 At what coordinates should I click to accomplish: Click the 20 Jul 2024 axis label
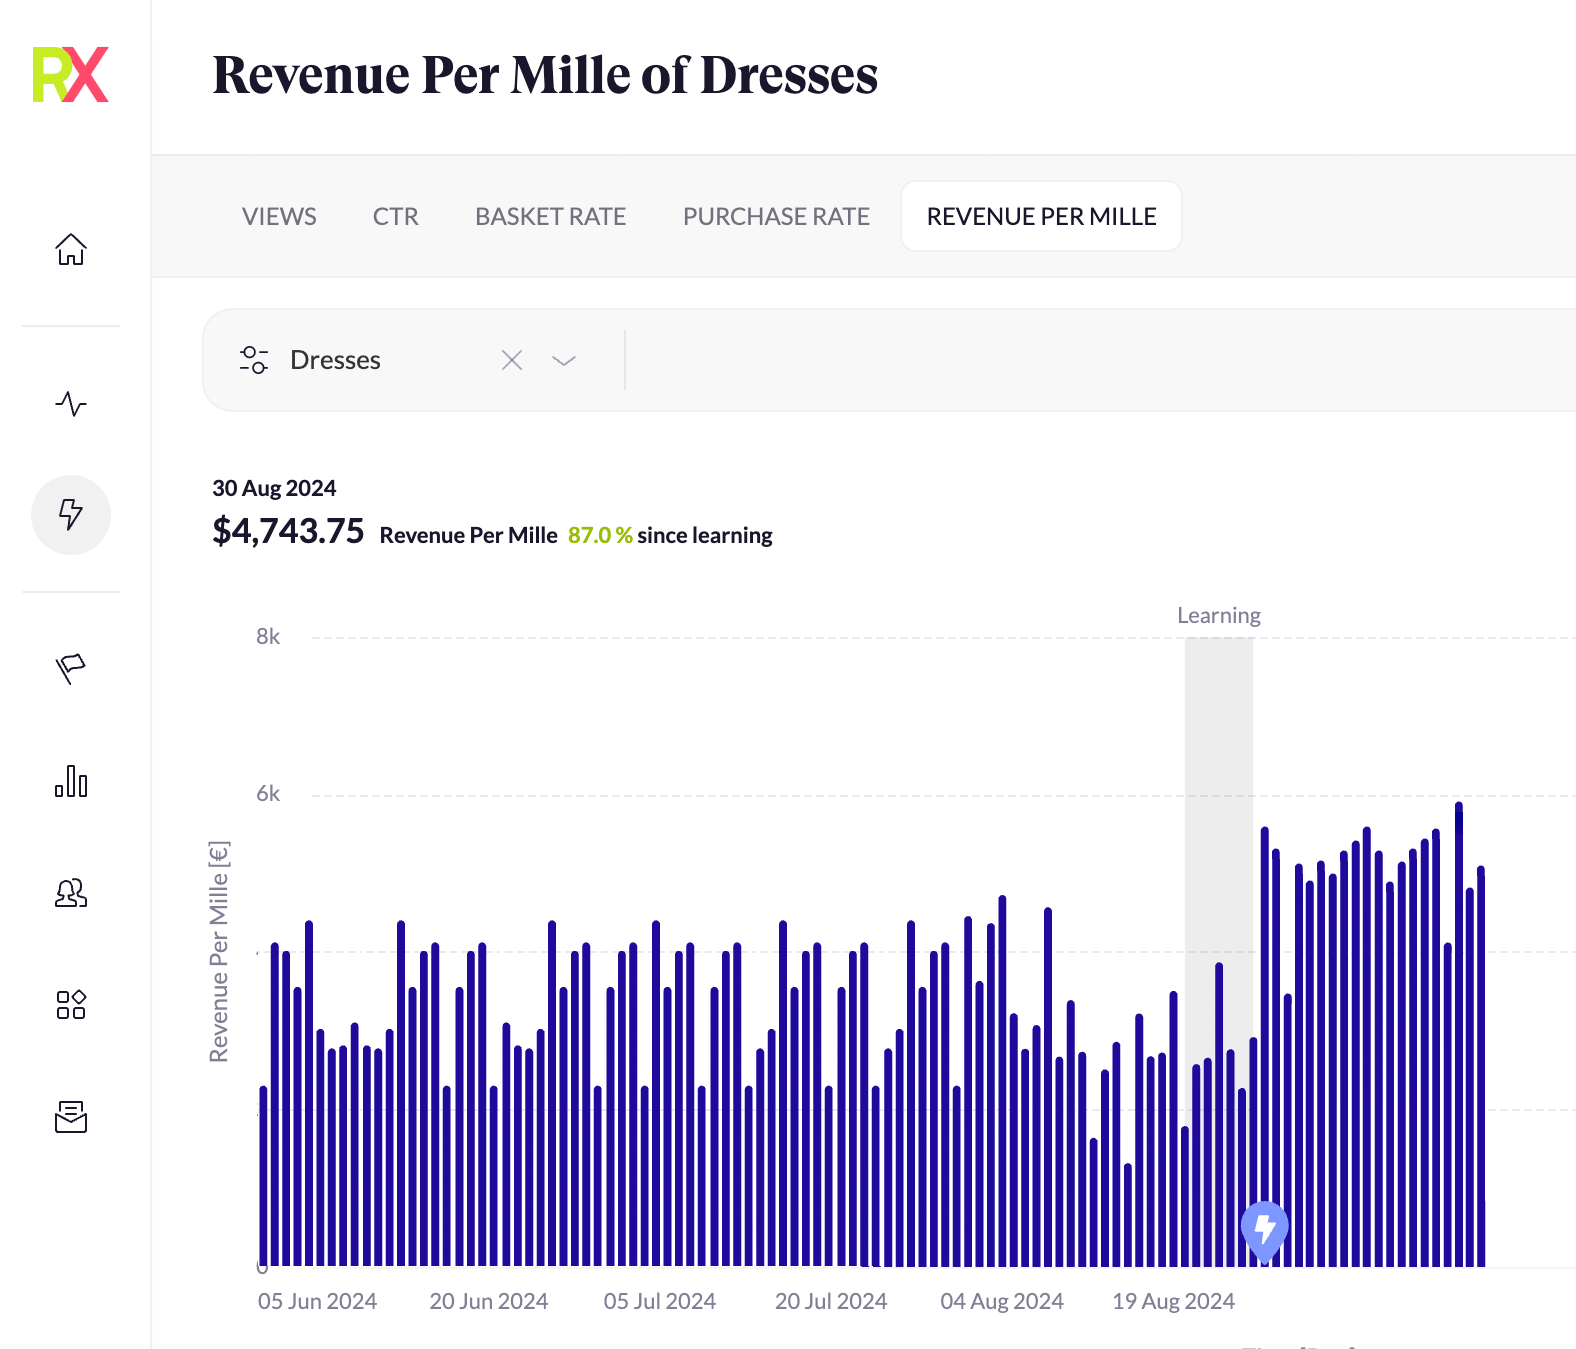pyautogui.click(x=831, y=1301)
